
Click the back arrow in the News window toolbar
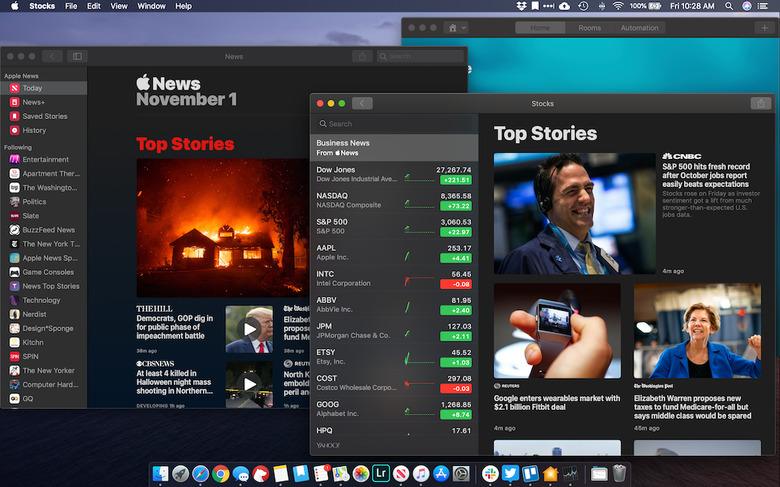(52, 56)
